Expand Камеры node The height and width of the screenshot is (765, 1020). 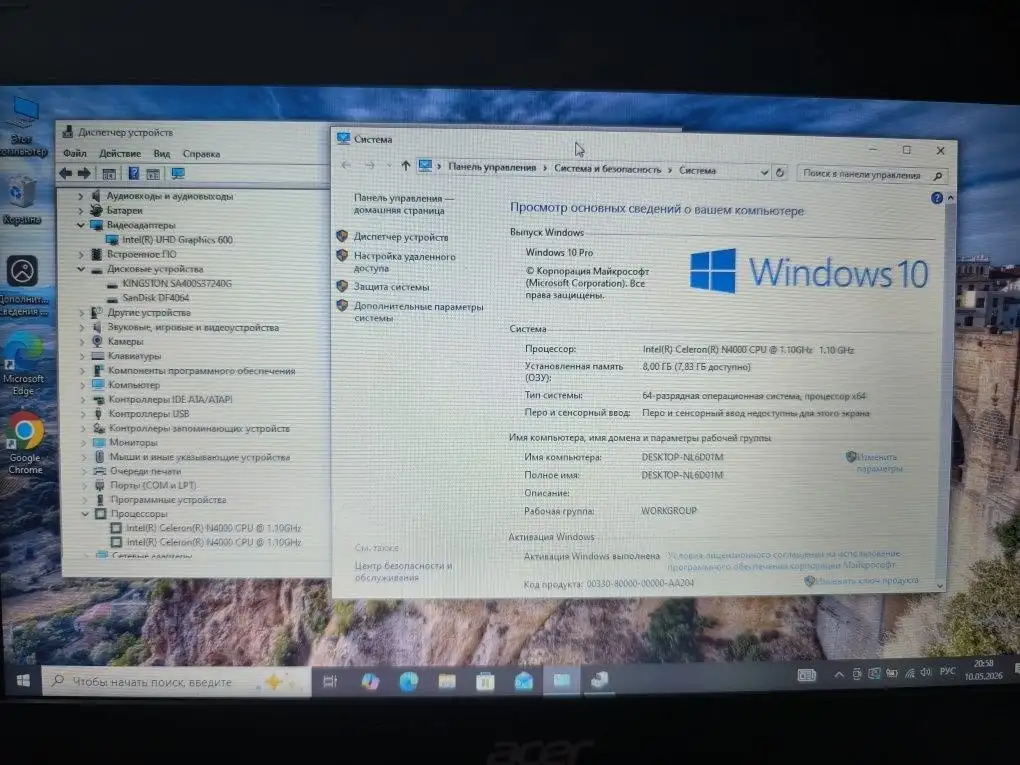pyautogui.click(x=82, y=342)
